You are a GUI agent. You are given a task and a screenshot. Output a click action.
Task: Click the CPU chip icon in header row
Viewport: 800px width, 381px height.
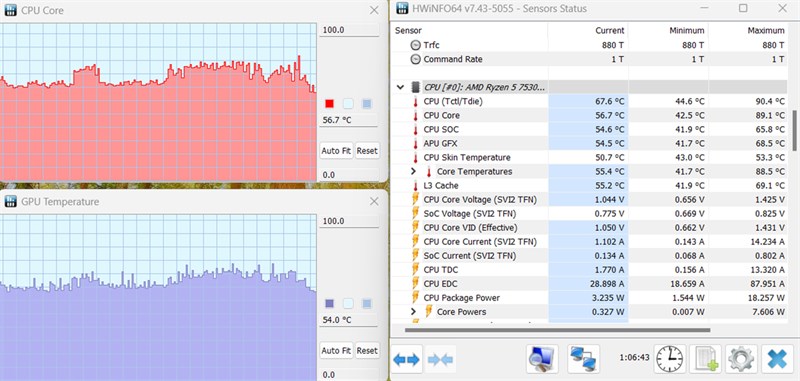(x=416, y=87)
